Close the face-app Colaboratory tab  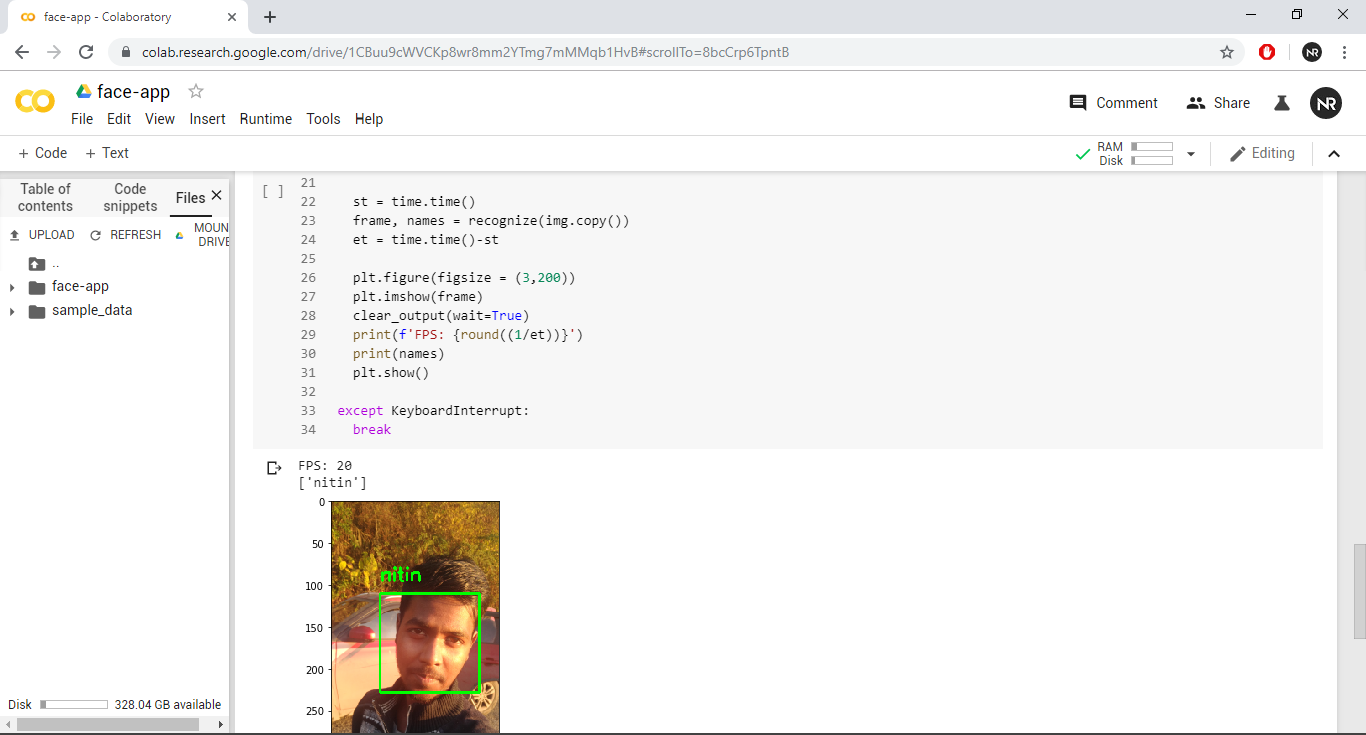pyautogui.click(x=232, y=17)
